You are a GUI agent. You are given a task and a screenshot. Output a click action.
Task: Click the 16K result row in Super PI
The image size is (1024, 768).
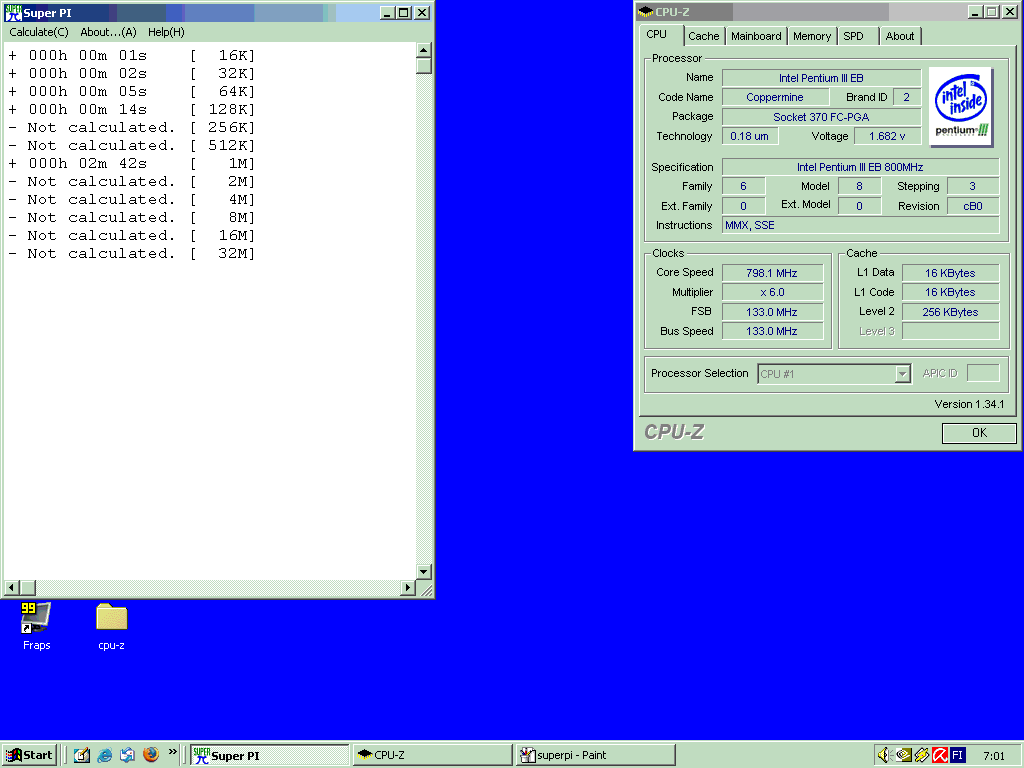tap(131, 56)
